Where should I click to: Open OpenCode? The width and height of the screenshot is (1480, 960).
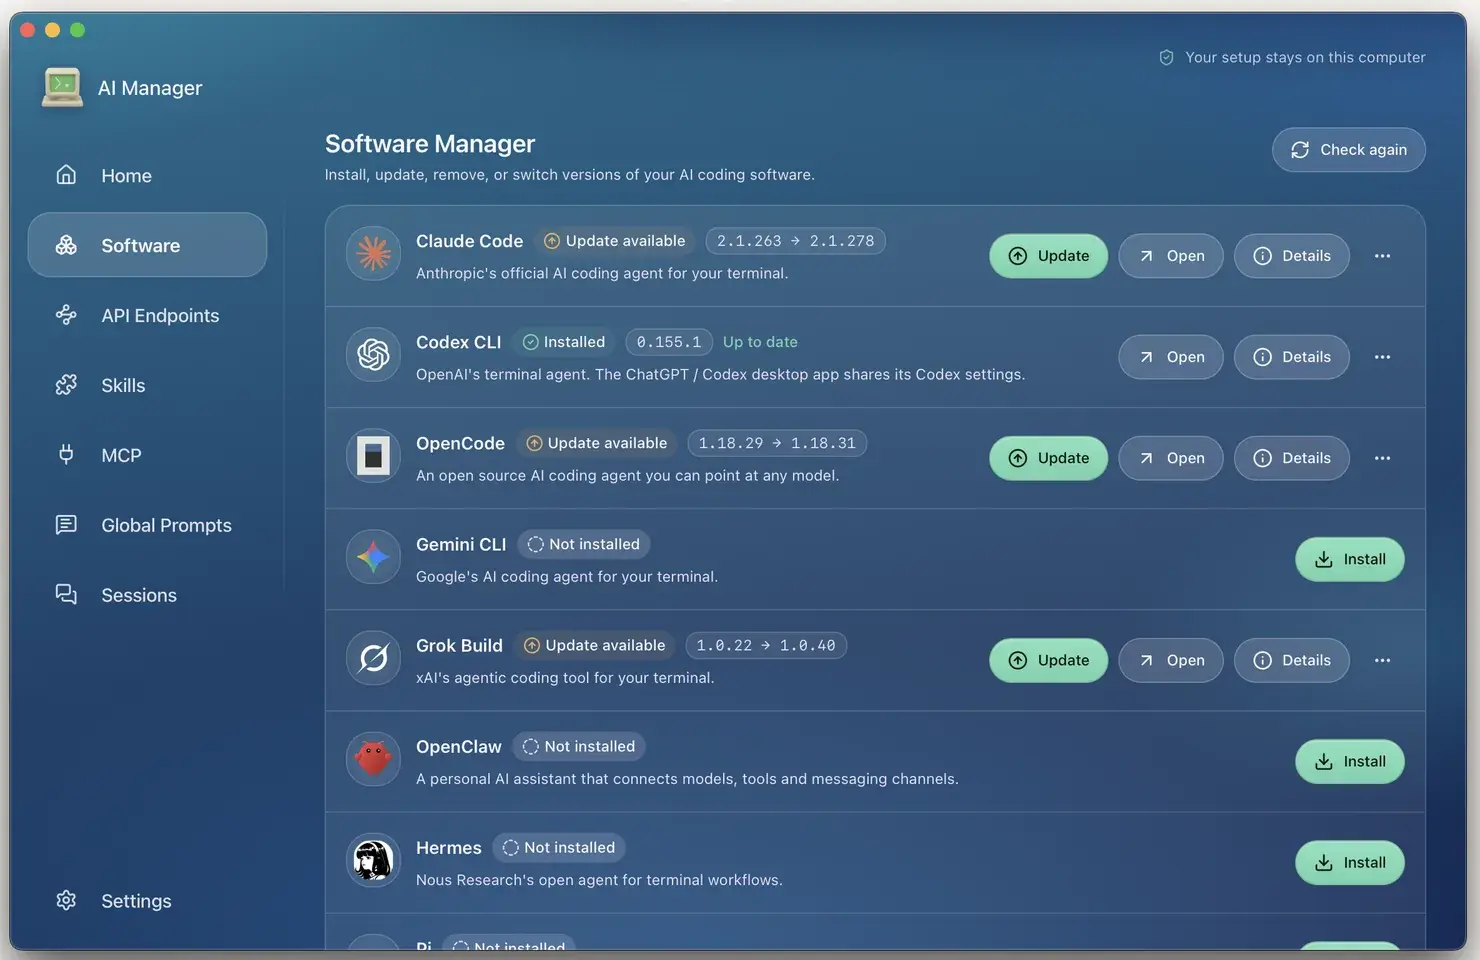click(x=1170, y=458)
